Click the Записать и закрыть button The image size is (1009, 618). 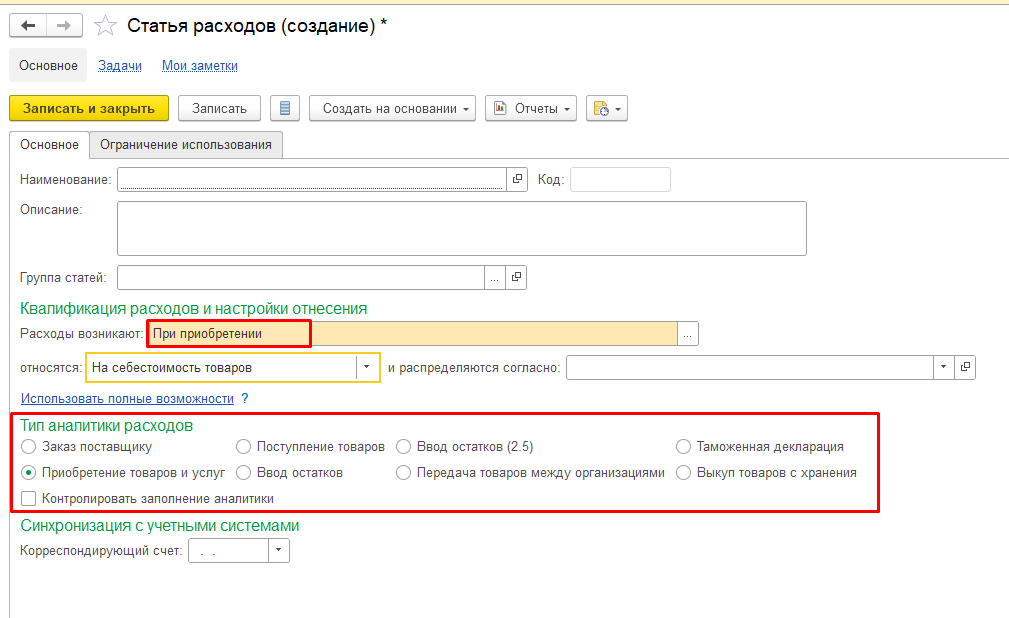89,108
